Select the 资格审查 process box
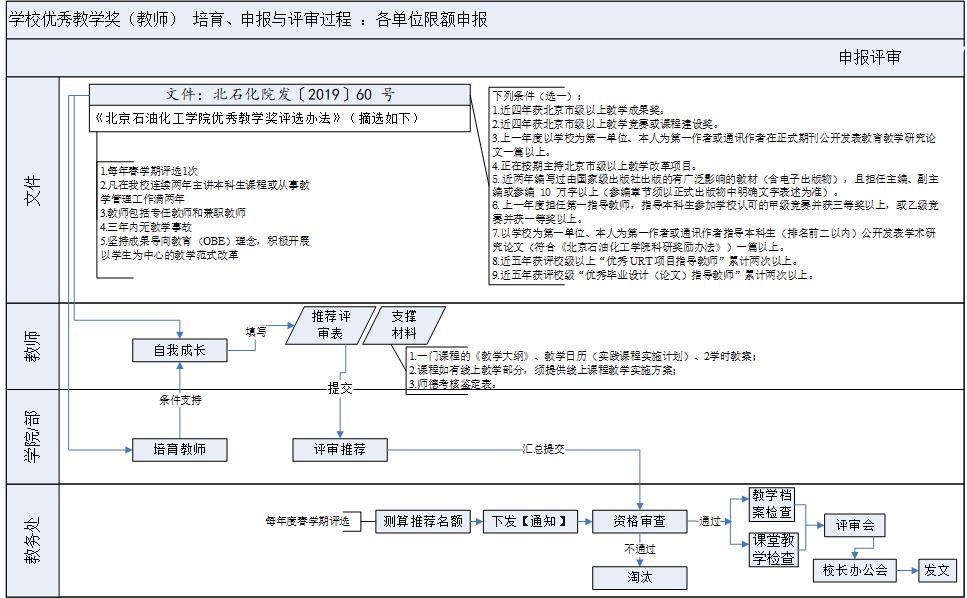 (x=640, y=521)
